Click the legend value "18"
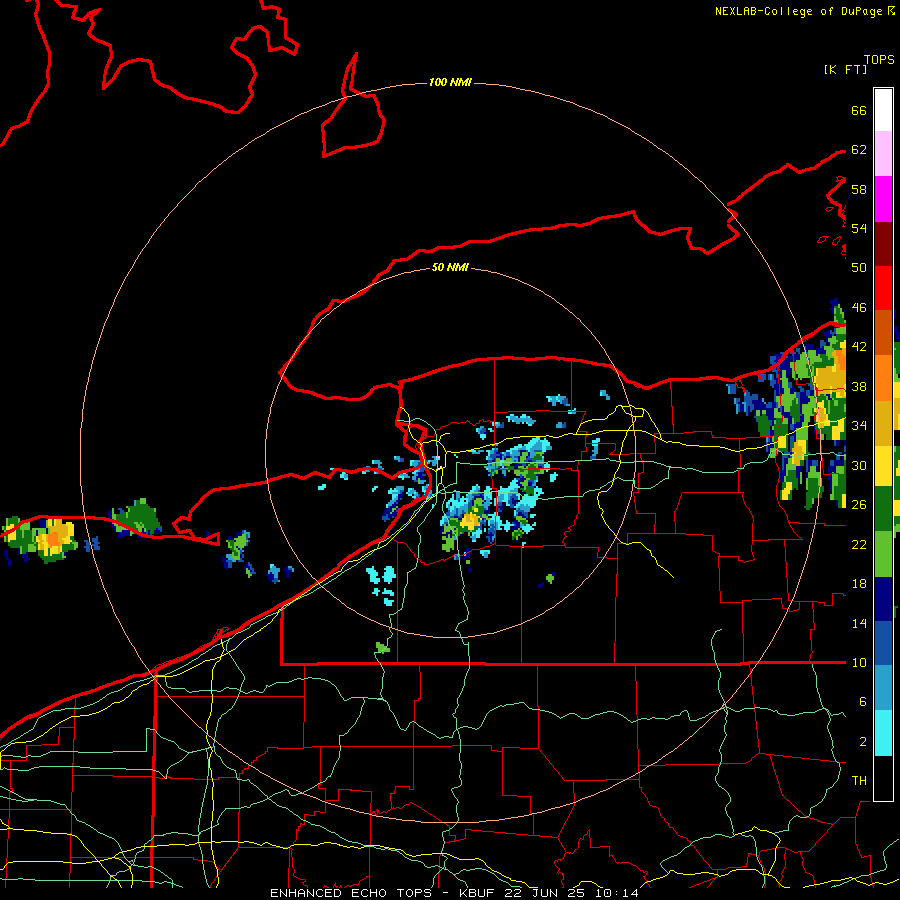Image resolution: width=900 pixels, height=900 pixels. point(859,584)
